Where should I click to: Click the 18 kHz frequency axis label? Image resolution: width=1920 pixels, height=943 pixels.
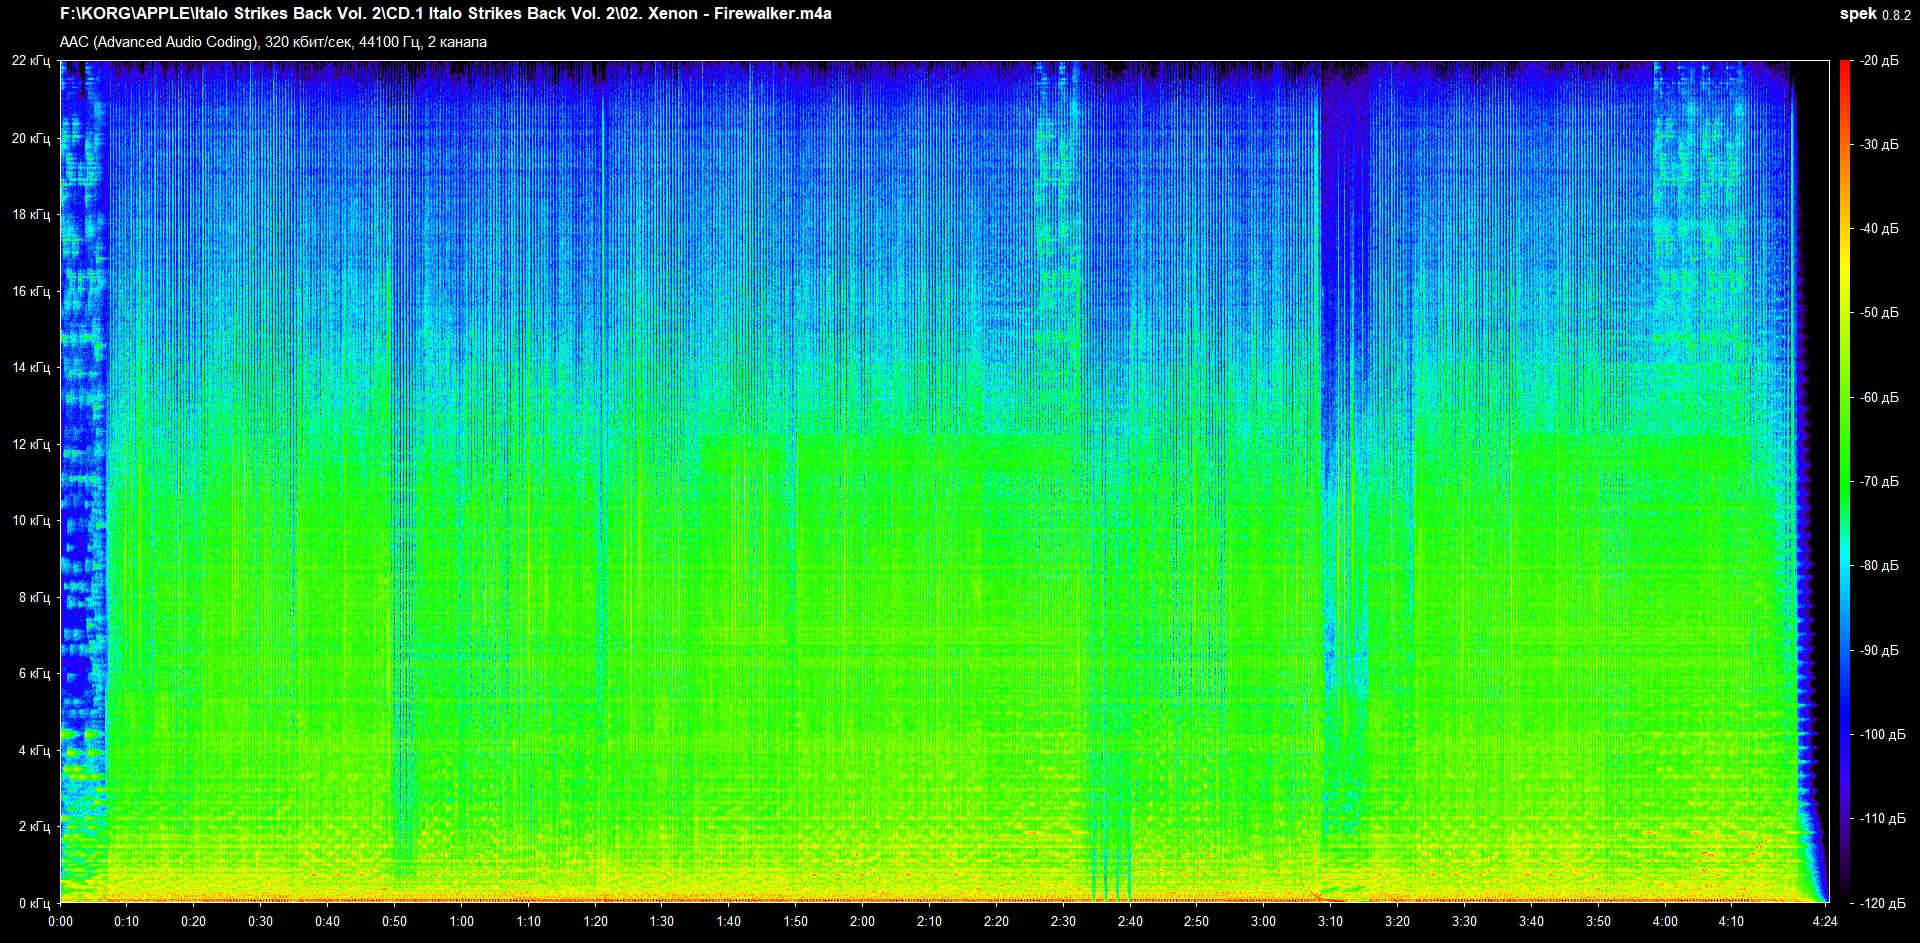click(31, 214)
